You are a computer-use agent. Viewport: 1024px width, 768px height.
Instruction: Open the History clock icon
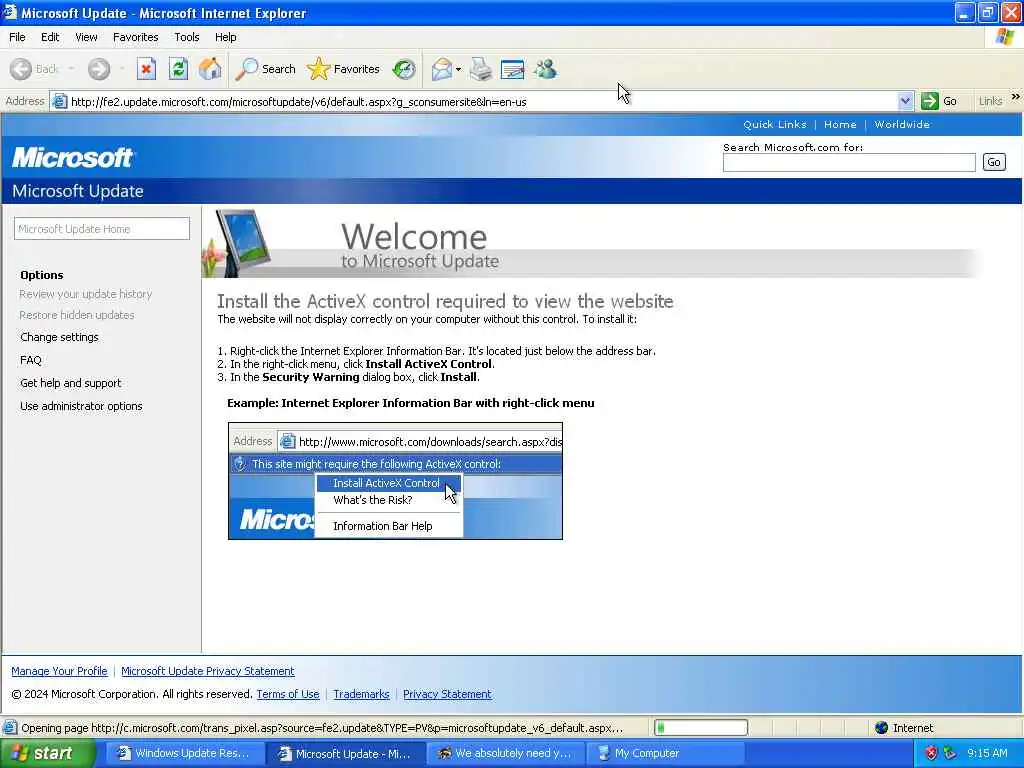tap(404, 69)
